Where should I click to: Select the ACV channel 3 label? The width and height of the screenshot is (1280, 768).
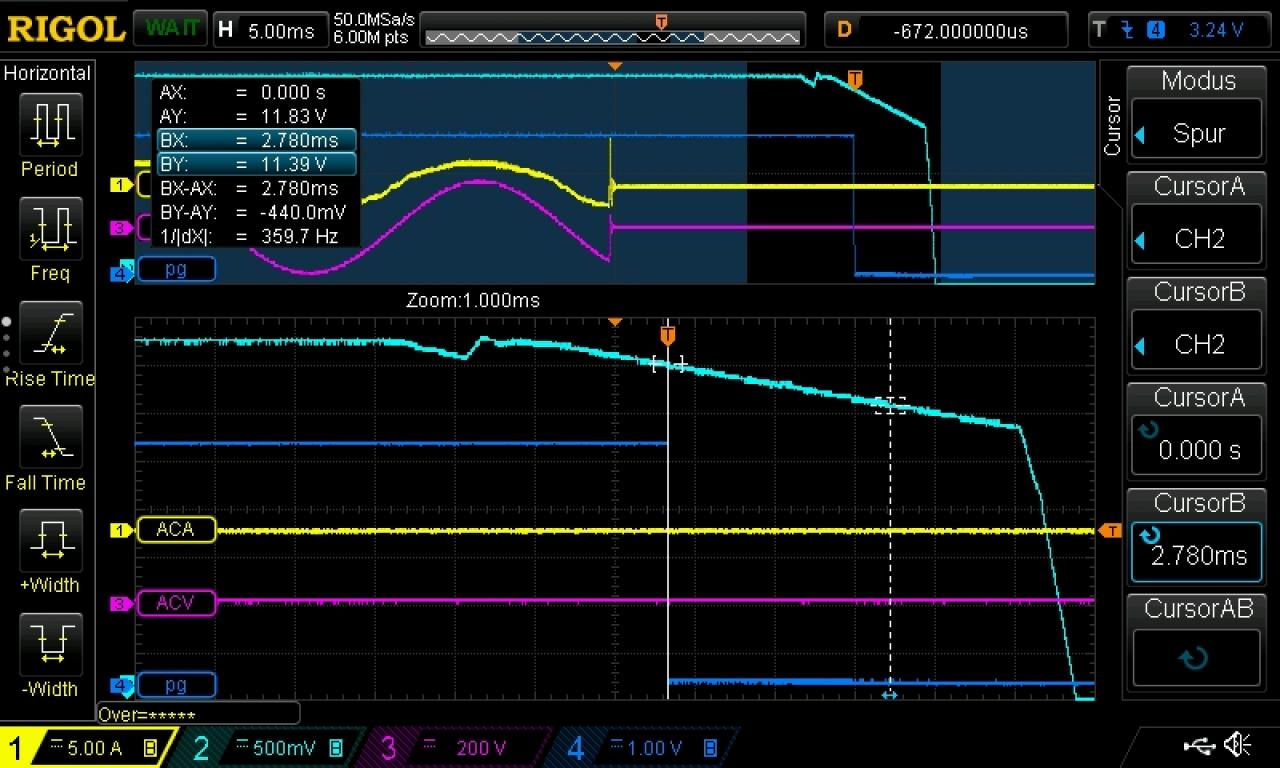[175, 603]
